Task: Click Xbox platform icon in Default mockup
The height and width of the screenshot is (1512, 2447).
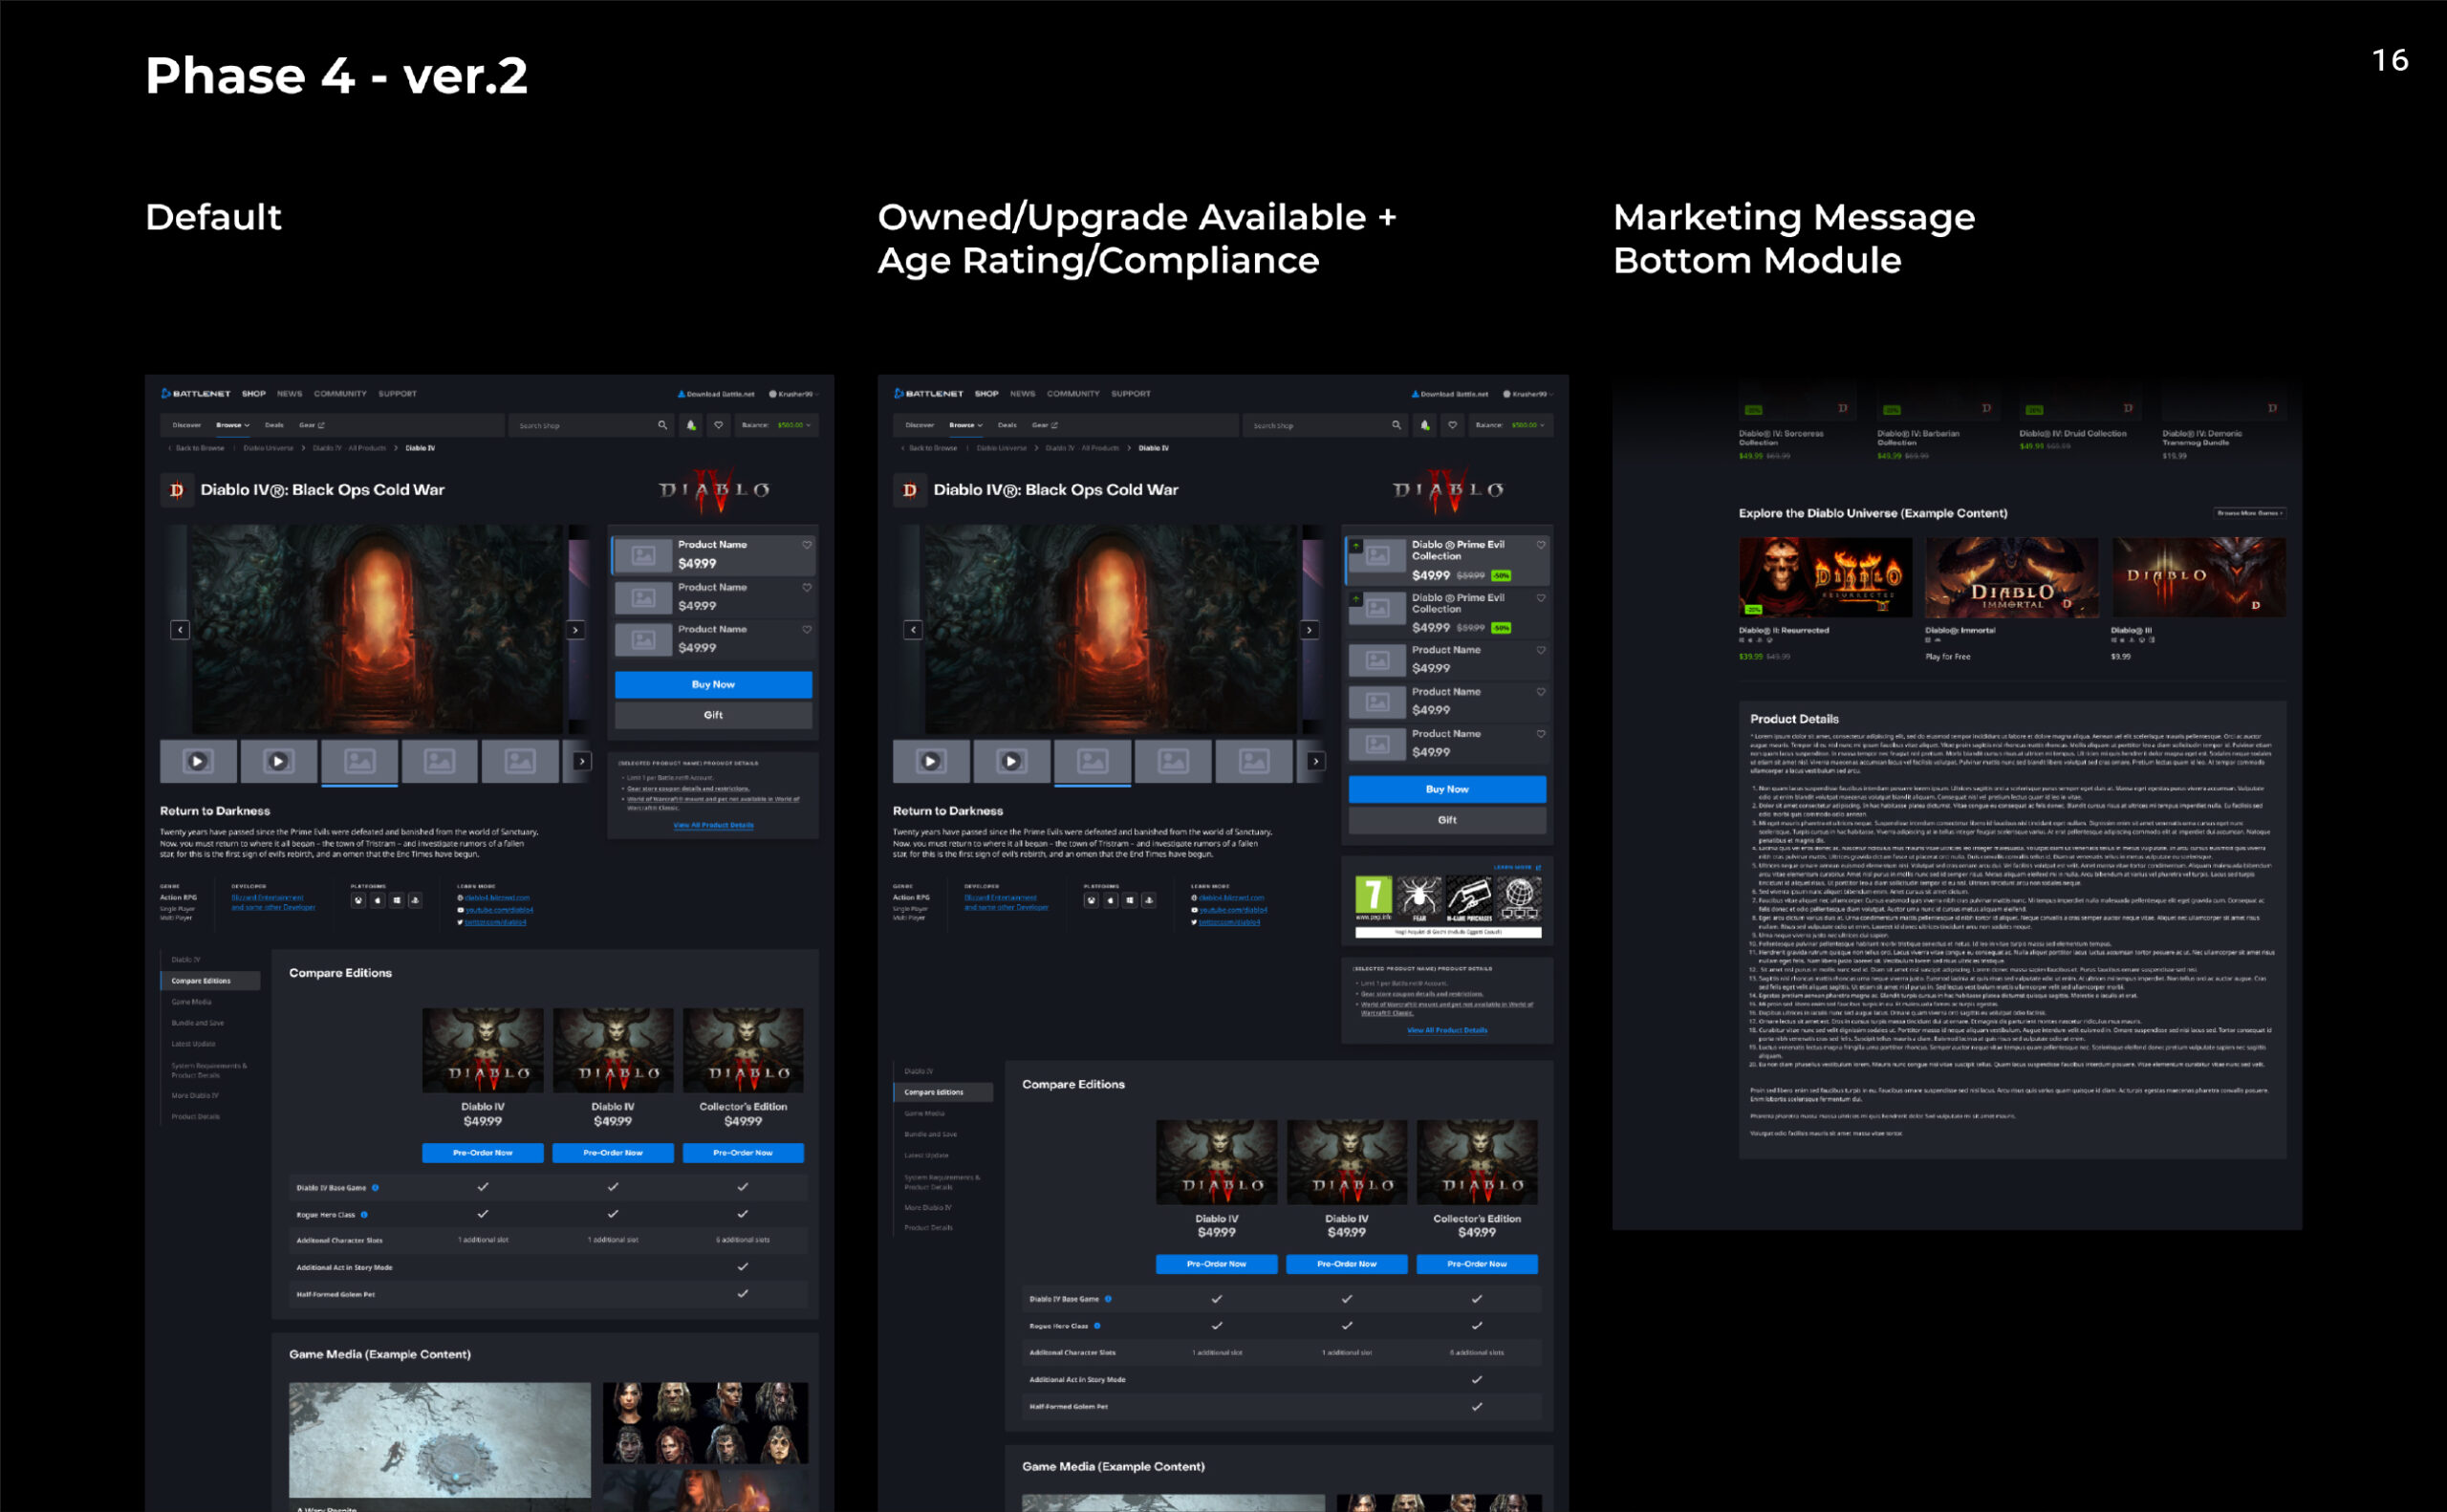Action: (x=358, y=900)
